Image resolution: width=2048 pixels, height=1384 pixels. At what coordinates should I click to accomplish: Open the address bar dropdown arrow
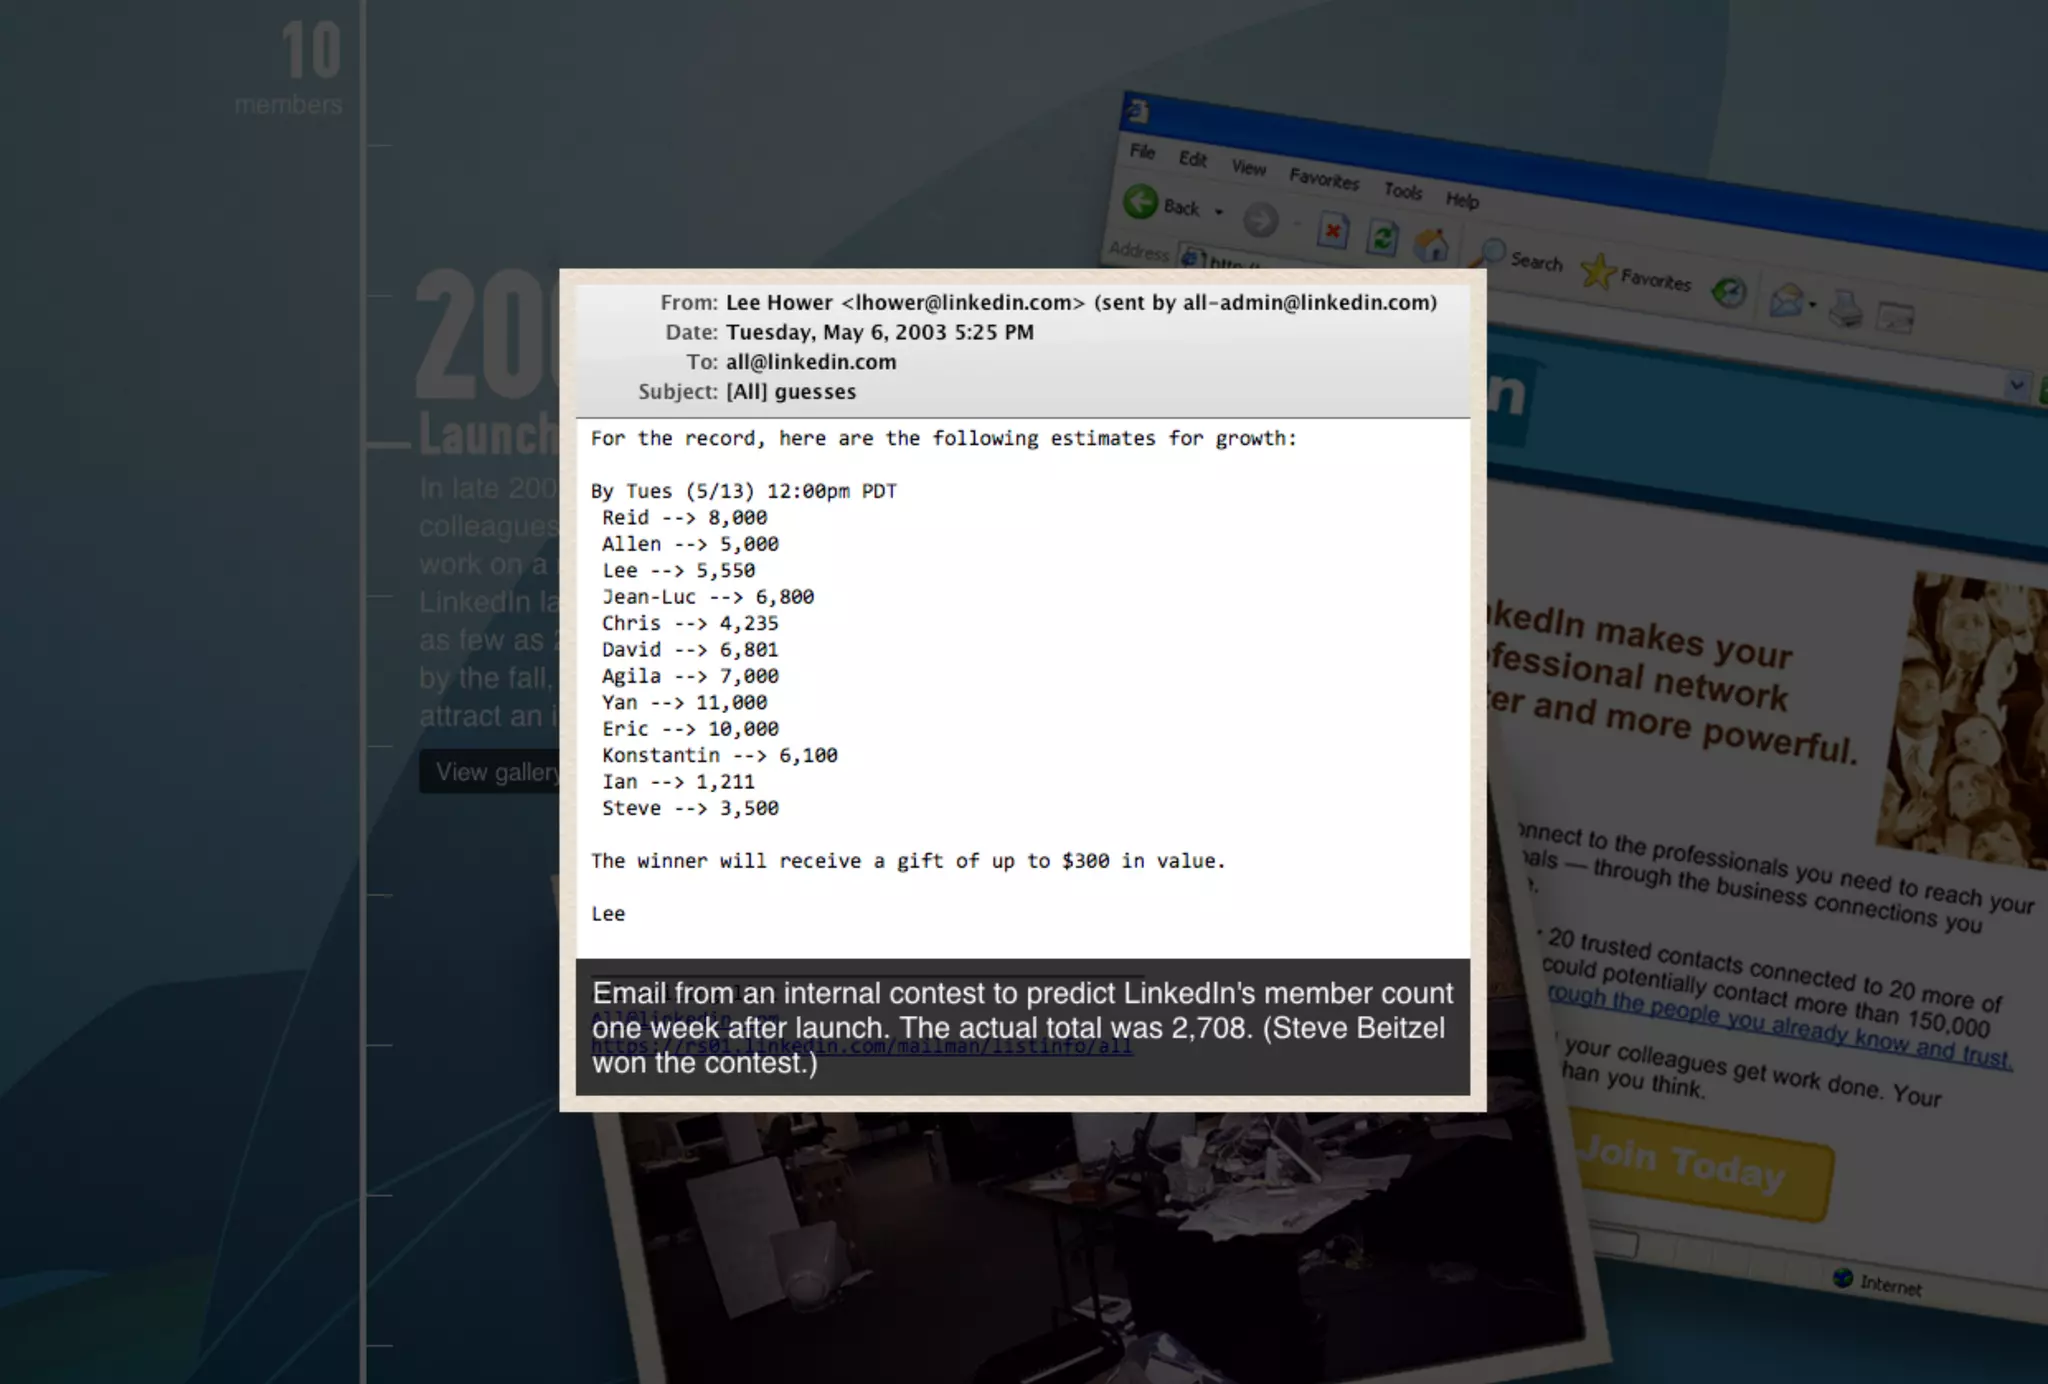tap(2016, 385)
